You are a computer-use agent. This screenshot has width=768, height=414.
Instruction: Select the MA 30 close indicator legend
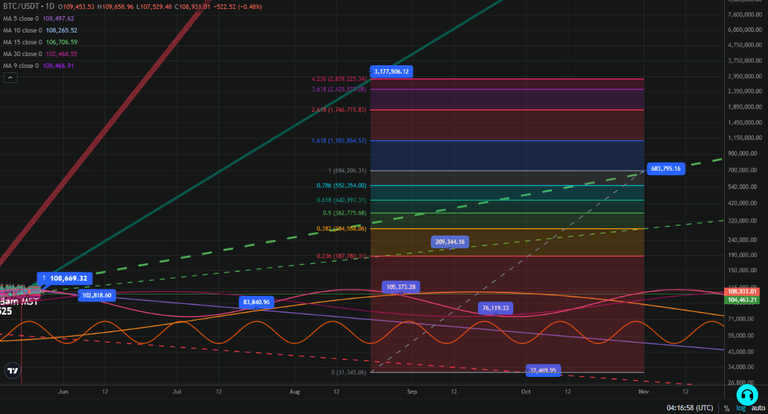point(40,54)
